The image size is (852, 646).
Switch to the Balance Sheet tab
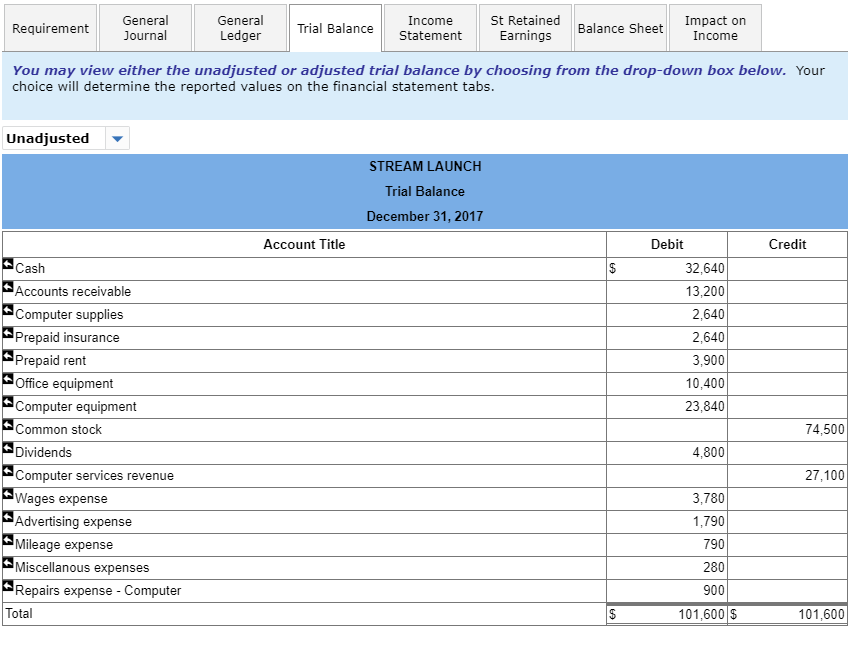pos(621,28)
